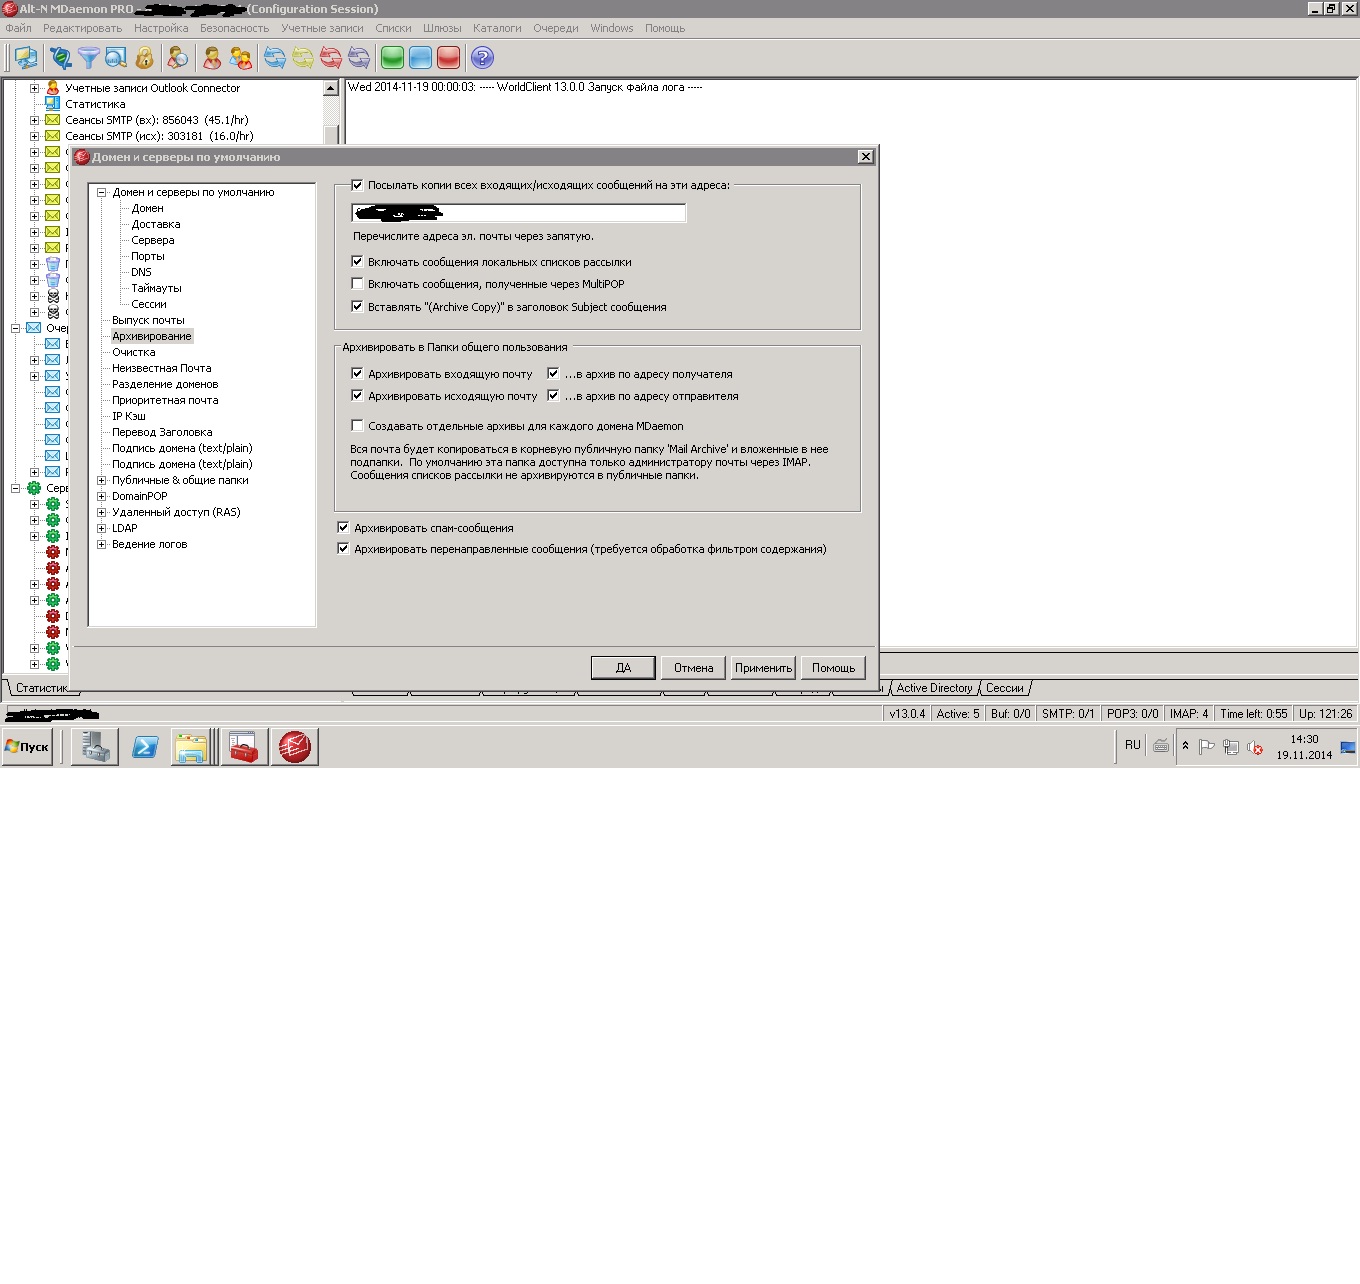This screenshot has width=1360, height=1284.
Task: Switch to the 'Сессии' bottom tab
Action: [1005, 688]
